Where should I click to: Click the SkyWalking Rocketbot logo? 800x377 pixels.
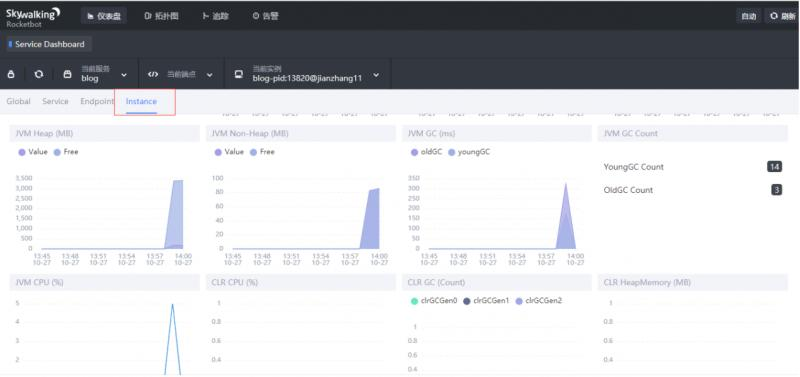pos(33,17)
